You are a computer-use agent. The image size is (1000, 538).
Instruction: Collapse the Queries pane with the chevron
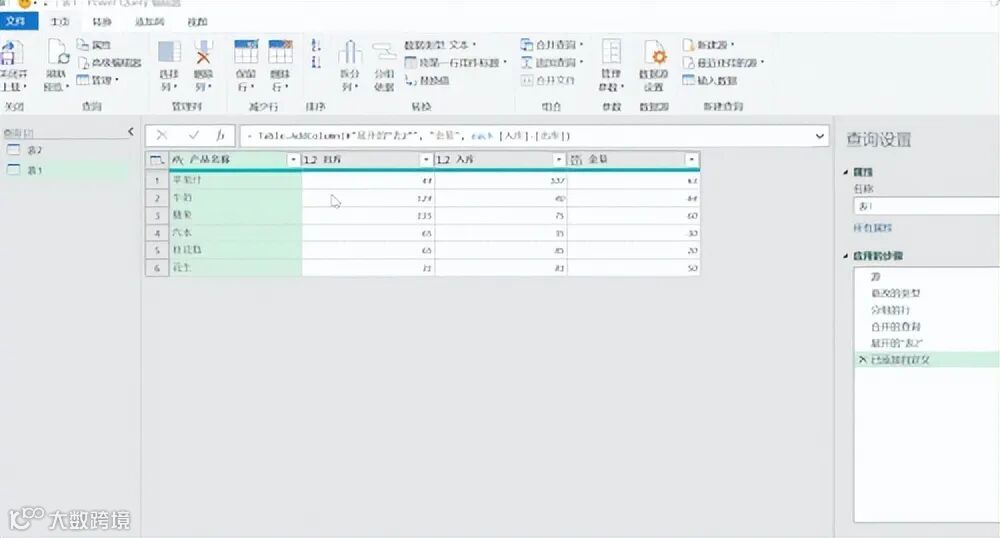coord(131,132)
